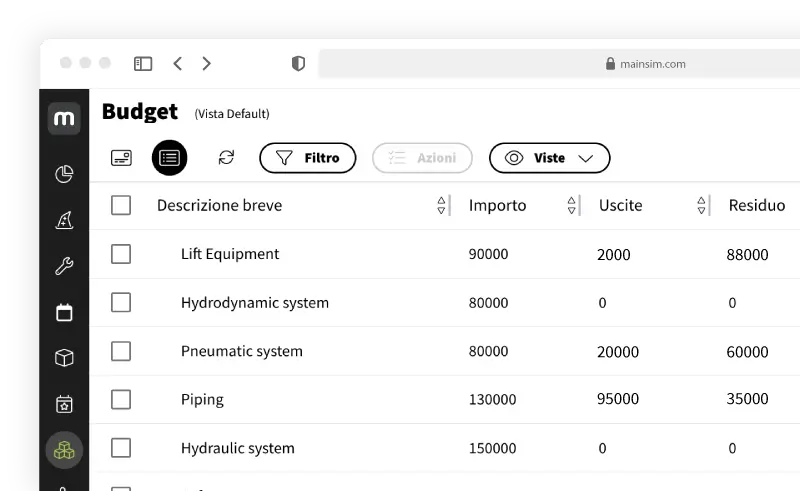Click the Azioni button
This screenshot has height=491, width=800.
click(x=422, y=158)
